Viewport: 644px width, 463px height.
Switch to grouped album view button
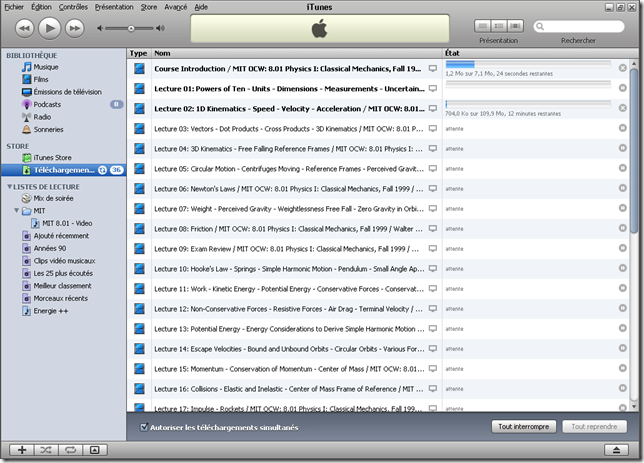pyautogui.click(x=499, y=26)
